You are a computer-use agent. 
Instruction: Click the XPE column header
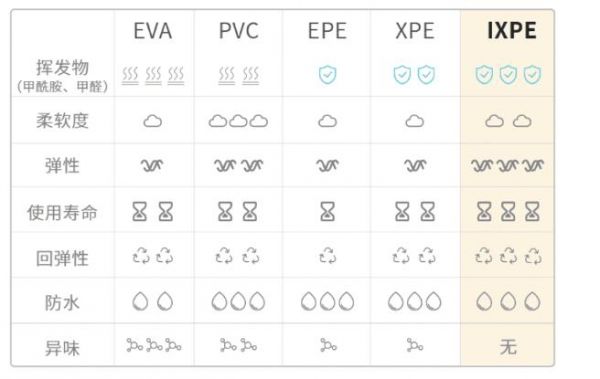click(x=415, y=31)
